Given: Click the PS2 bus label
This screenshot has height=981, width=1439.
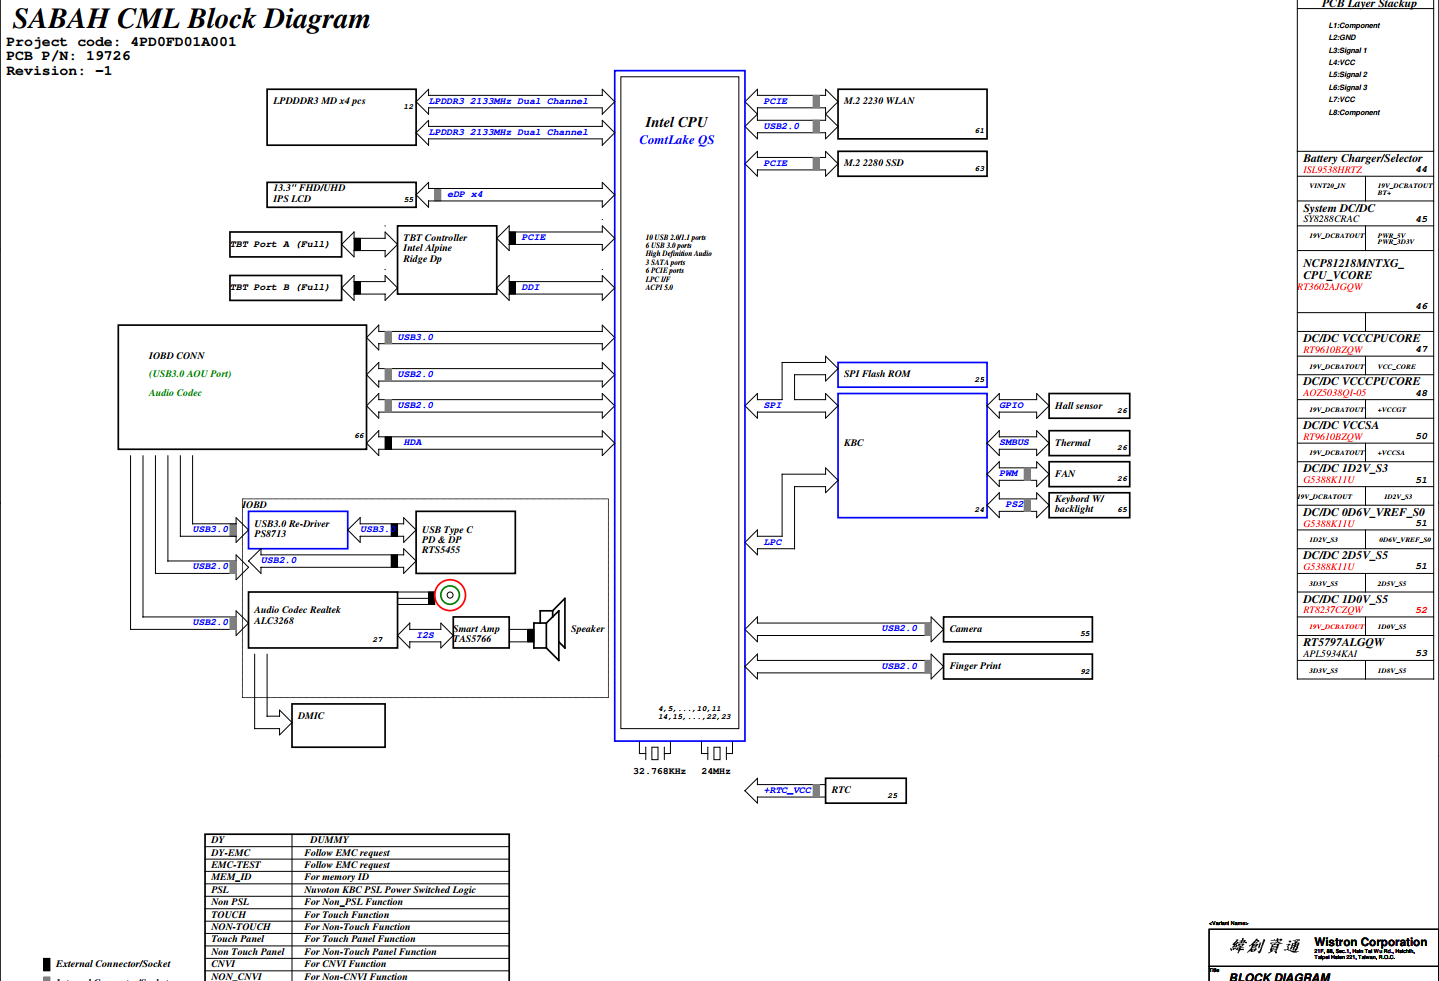Looking at the screenshot, I should pyautogui.click(x=1014, y=505).
